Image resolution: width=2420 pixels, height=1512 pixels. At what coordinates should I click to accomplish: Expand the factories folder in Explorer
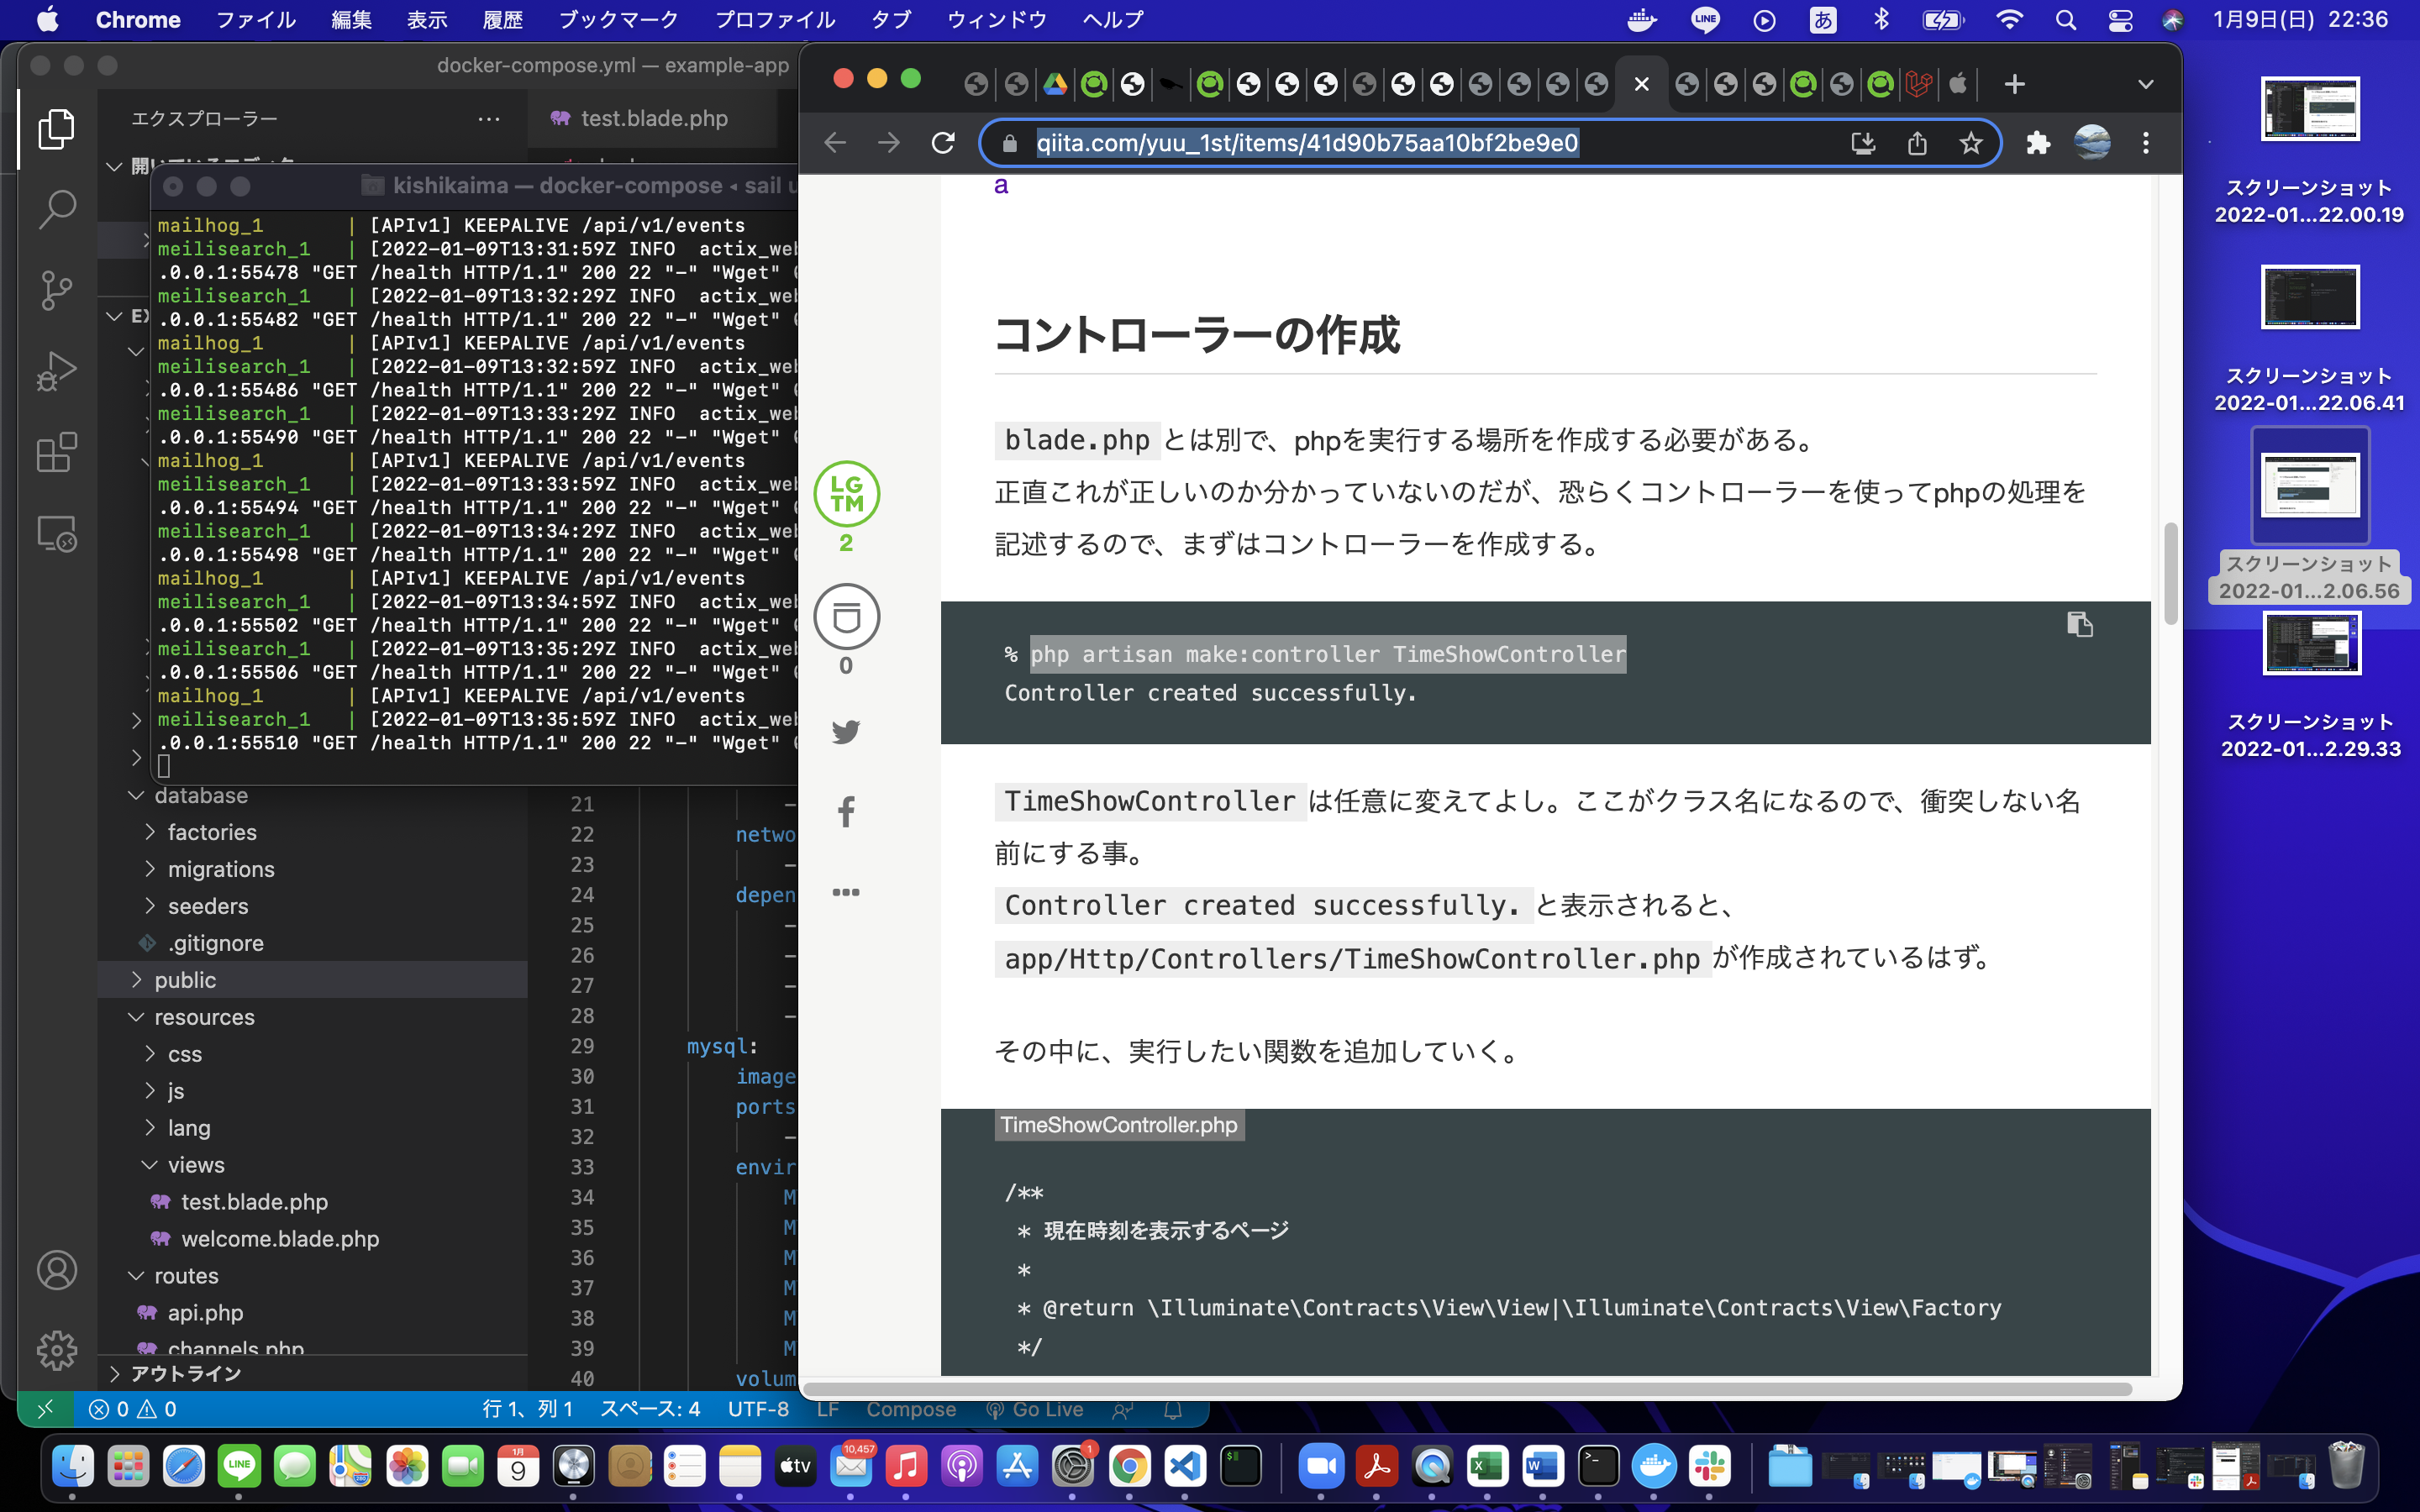coord(212,831)
